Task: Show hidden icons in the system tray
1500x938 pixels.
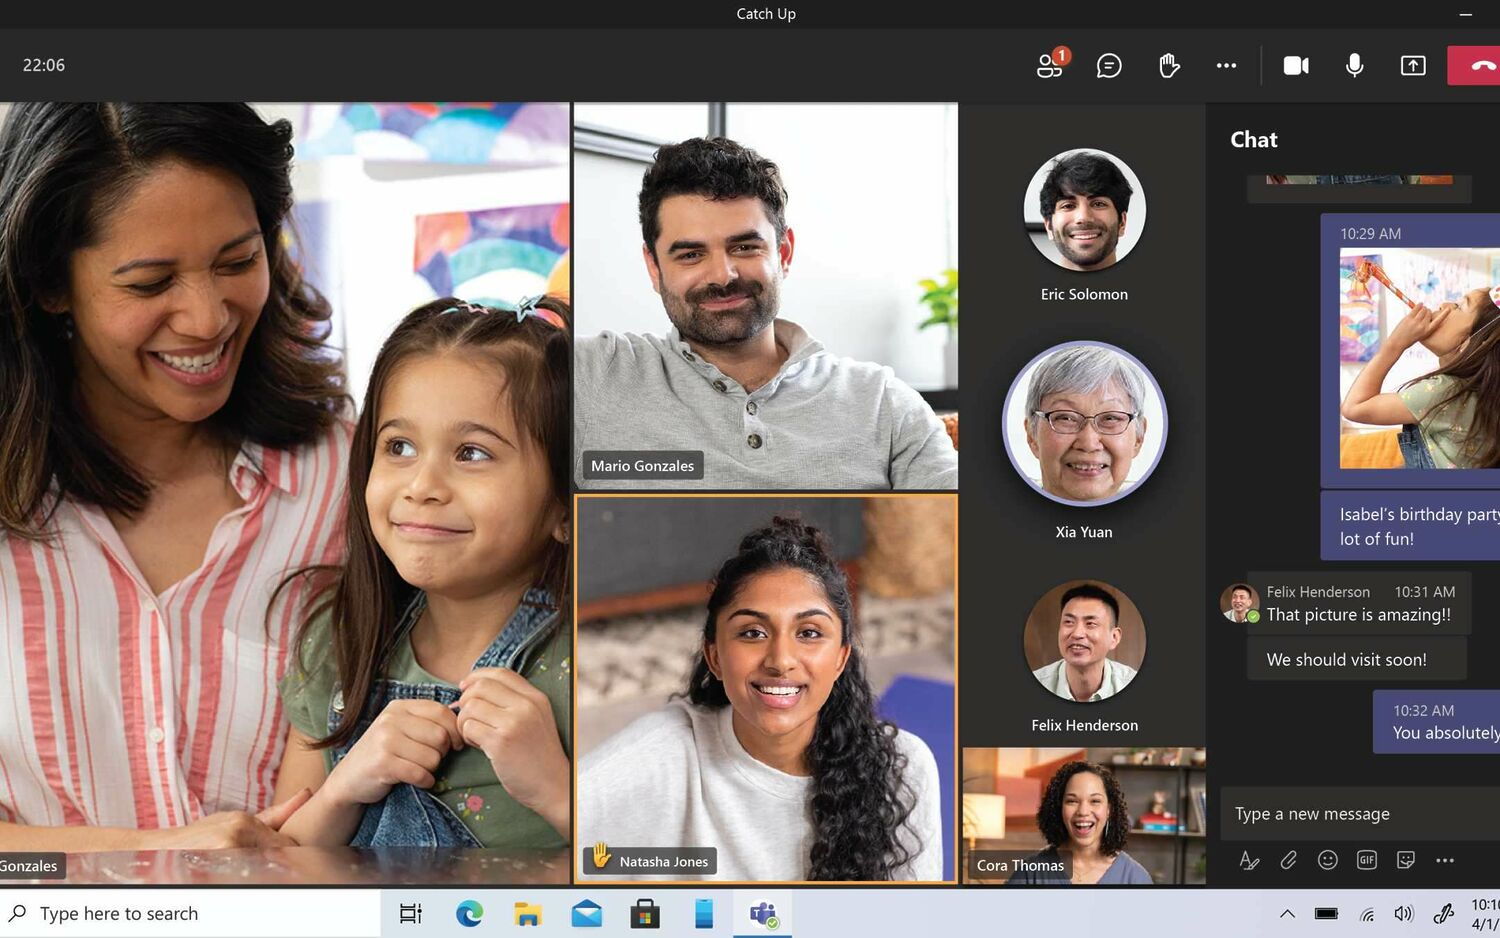Action: [x=1288, y=913]
